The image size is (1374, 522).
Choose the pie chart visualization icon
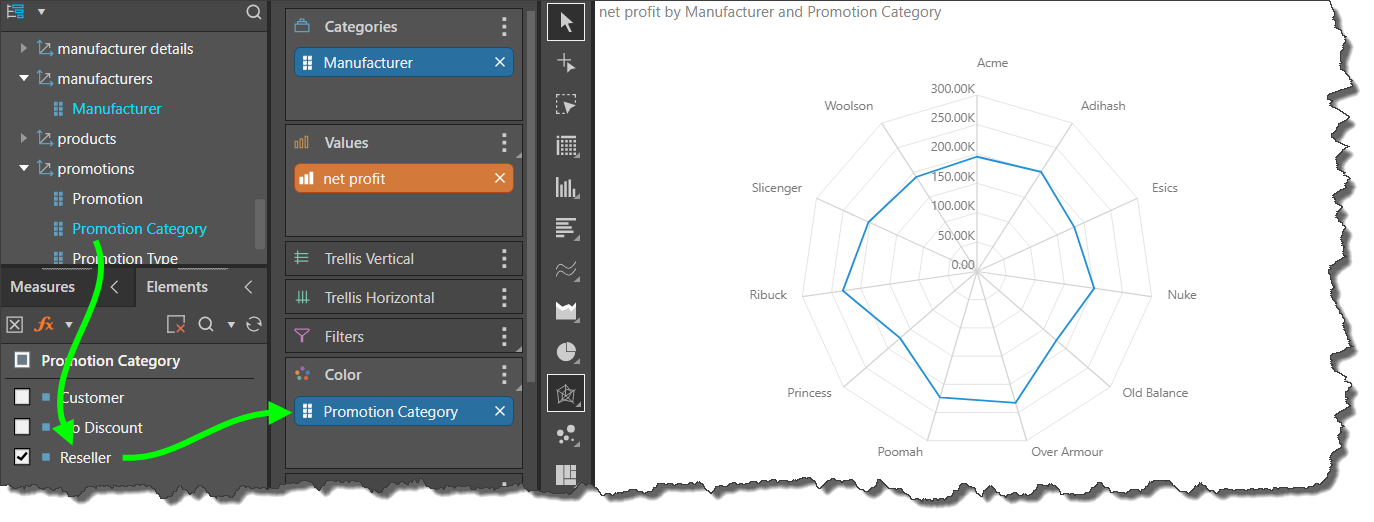click(x=566, y=352)
